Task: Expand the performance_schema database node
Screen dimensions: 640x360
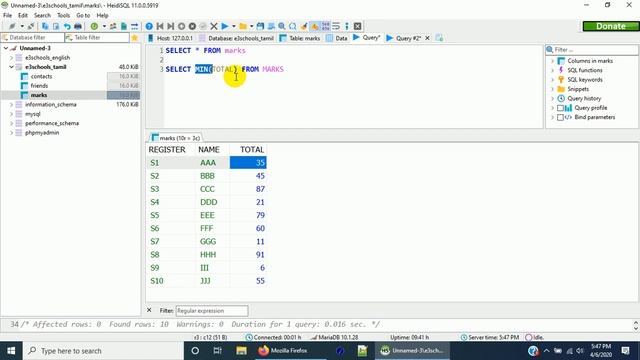Action: point(11,123)
